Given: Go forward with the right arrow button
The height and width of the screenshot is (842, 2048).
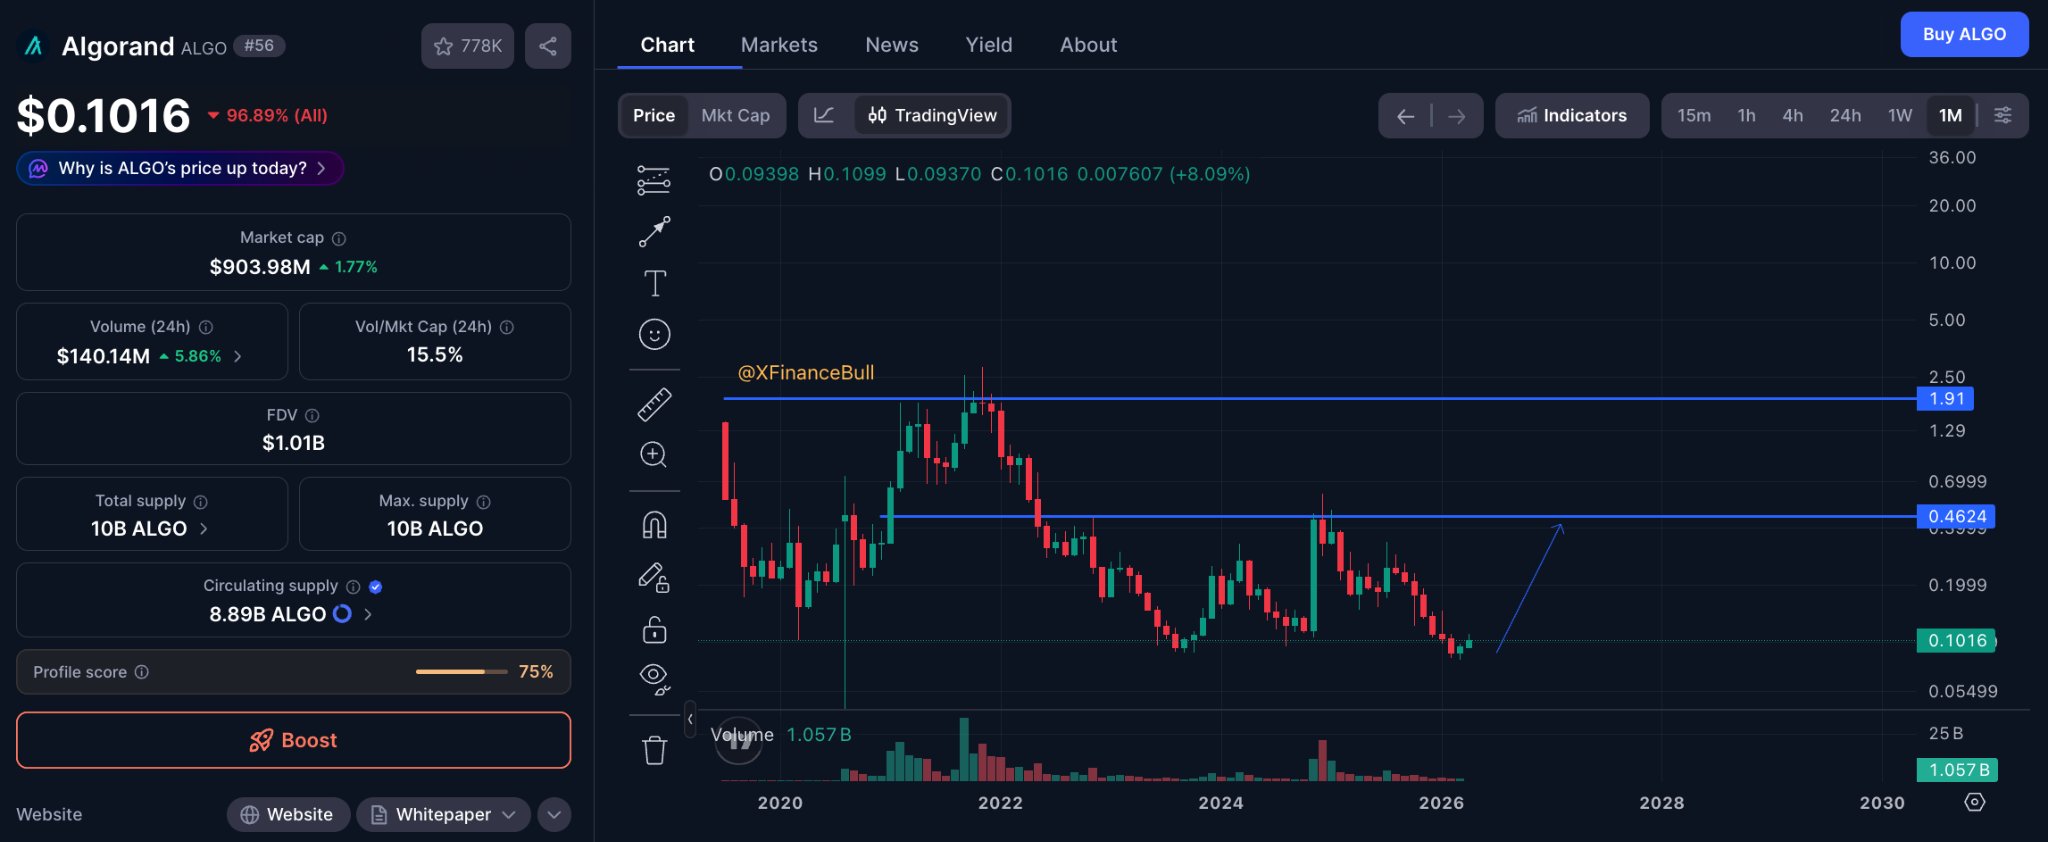Looking at the screenshot, I should [1457, 116].
